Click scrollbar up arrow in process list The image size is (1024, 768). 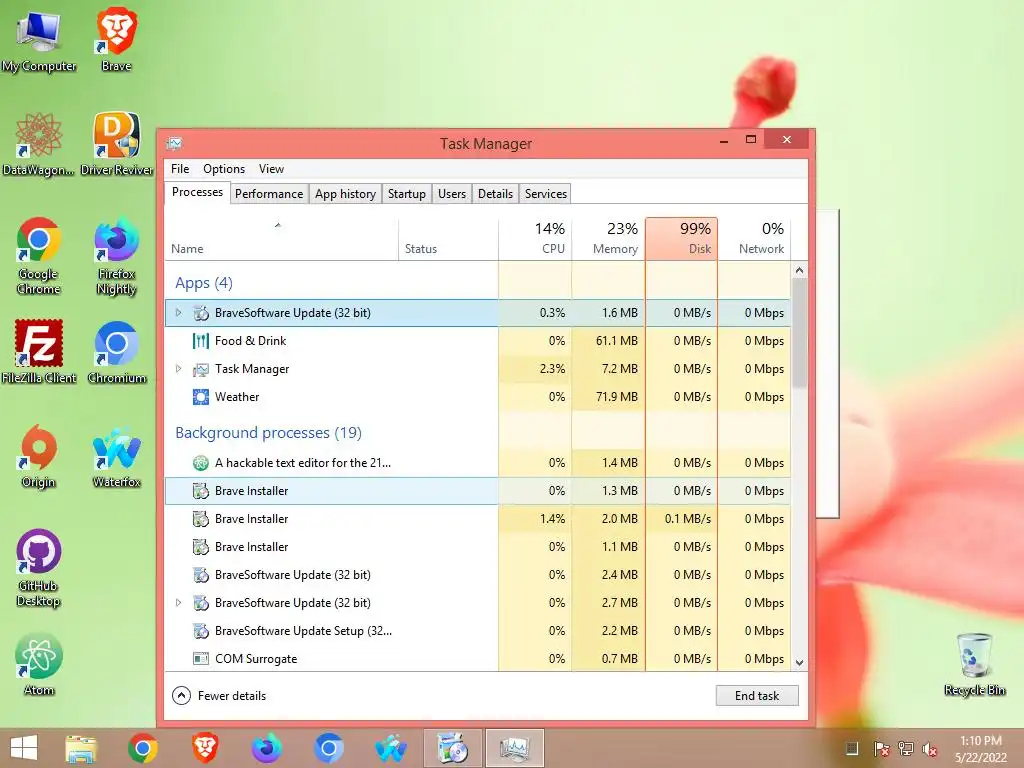(x=799, y=270)
